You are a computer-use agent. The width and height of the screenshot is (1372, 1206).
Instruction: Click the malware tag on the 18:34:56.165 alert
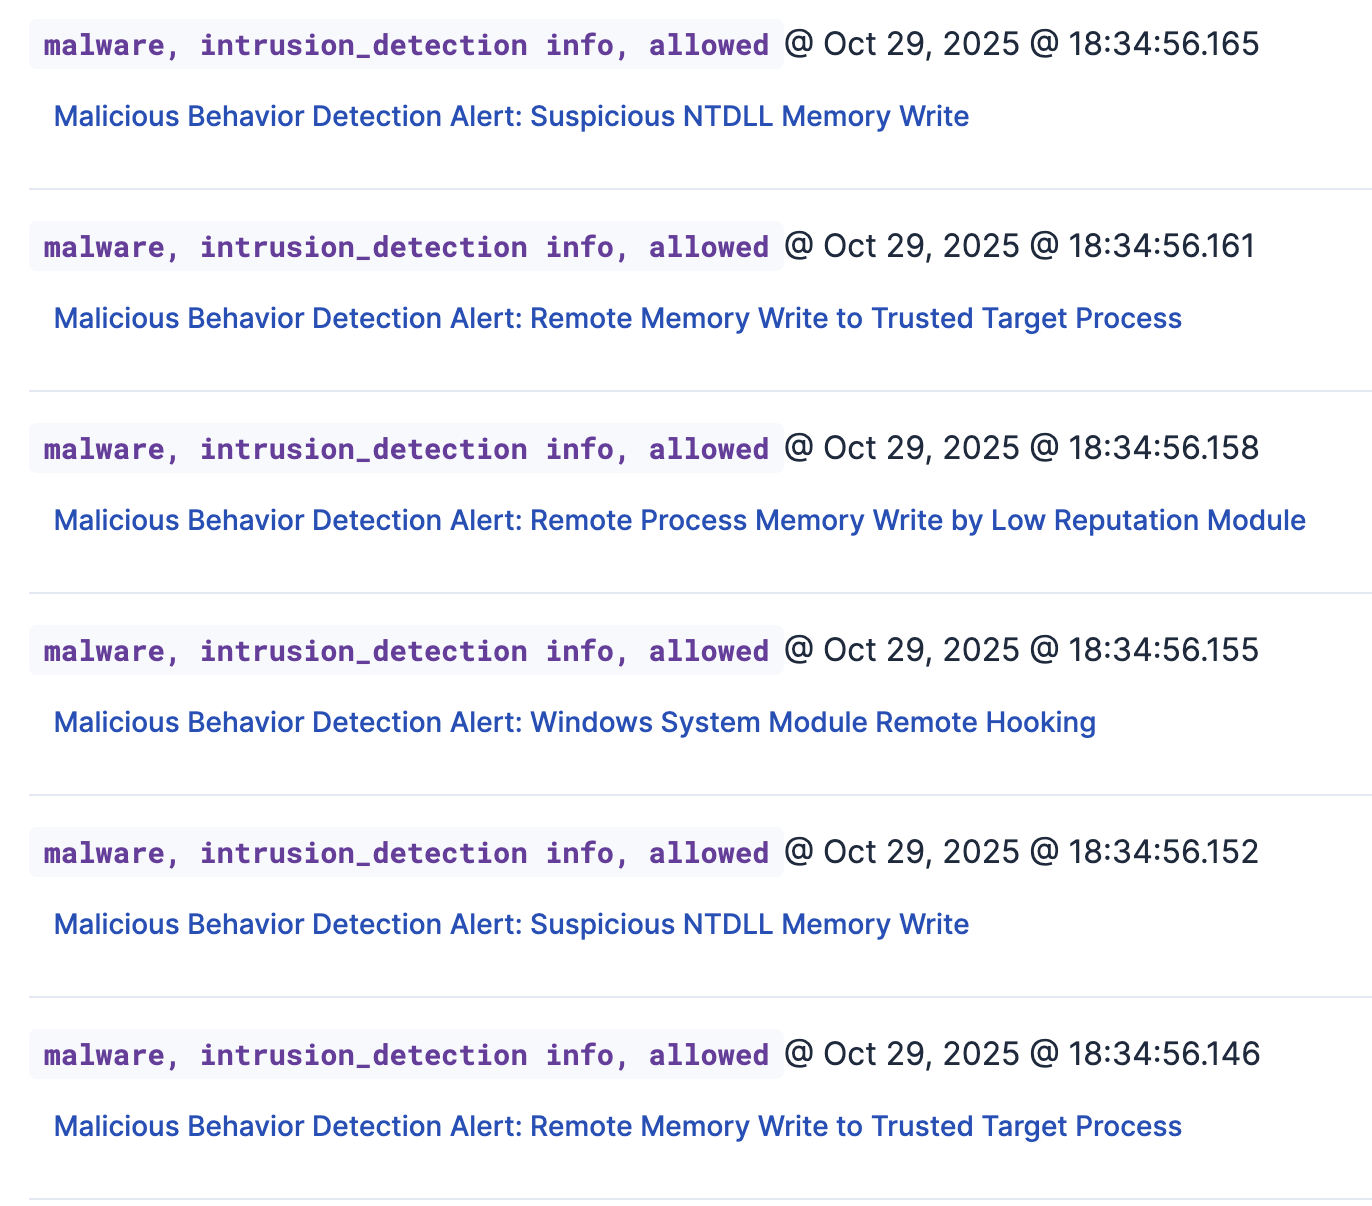104,45
